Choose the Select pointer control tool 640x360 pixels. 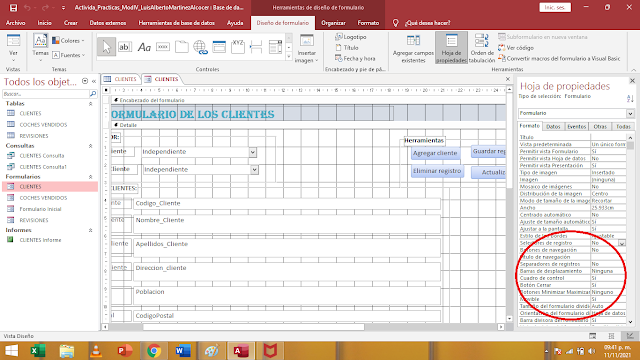106,47
